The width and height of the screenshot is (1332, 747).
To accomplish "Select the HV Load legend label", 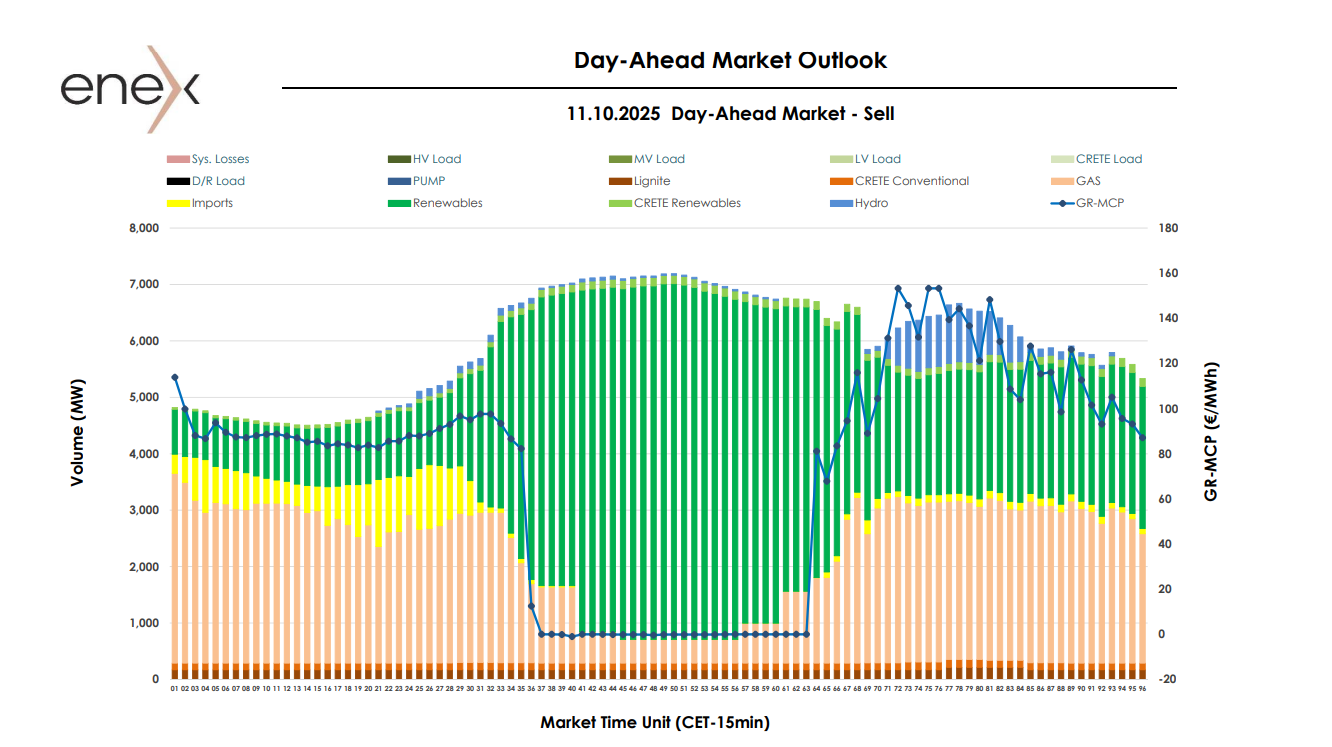I will pyautogui.click(x=437, y=159).
